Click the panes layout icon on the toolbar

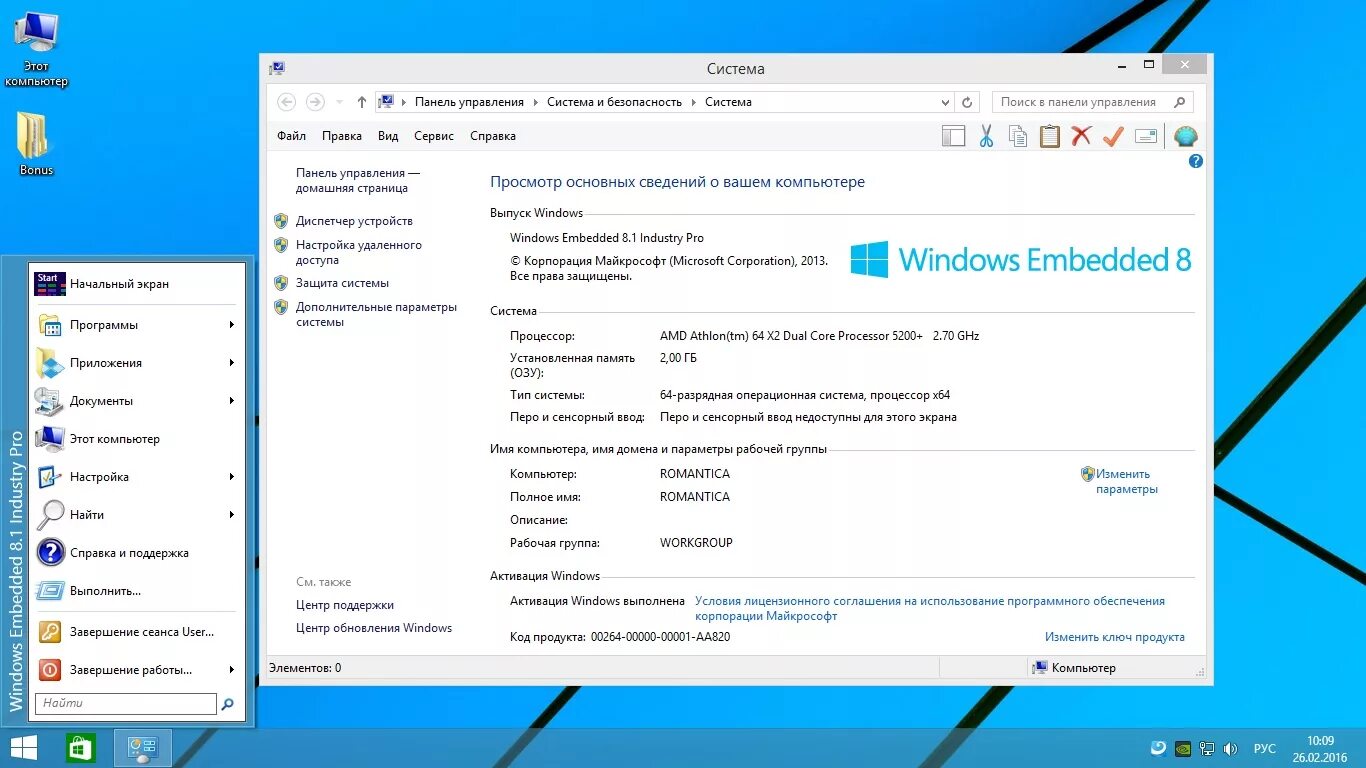point(954,135)
